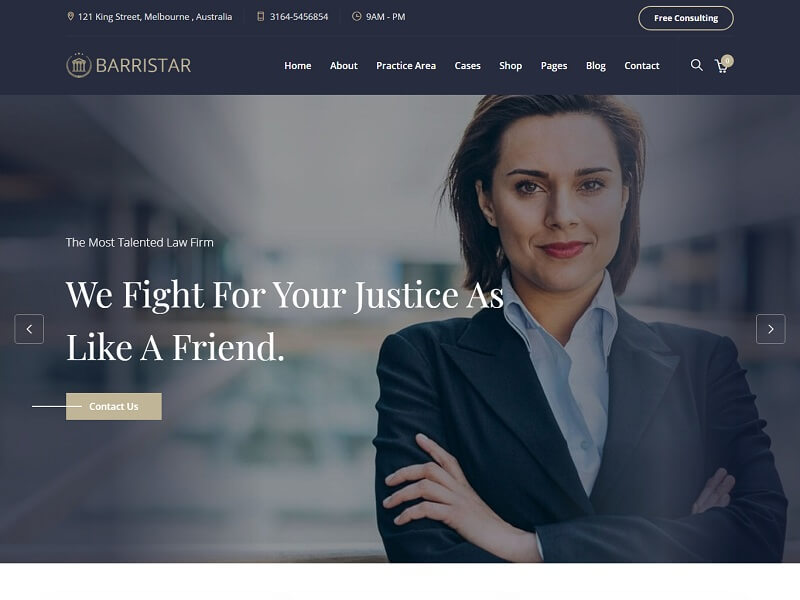
Task: Click the phone icon beside the number
Action: coord(260,16)
